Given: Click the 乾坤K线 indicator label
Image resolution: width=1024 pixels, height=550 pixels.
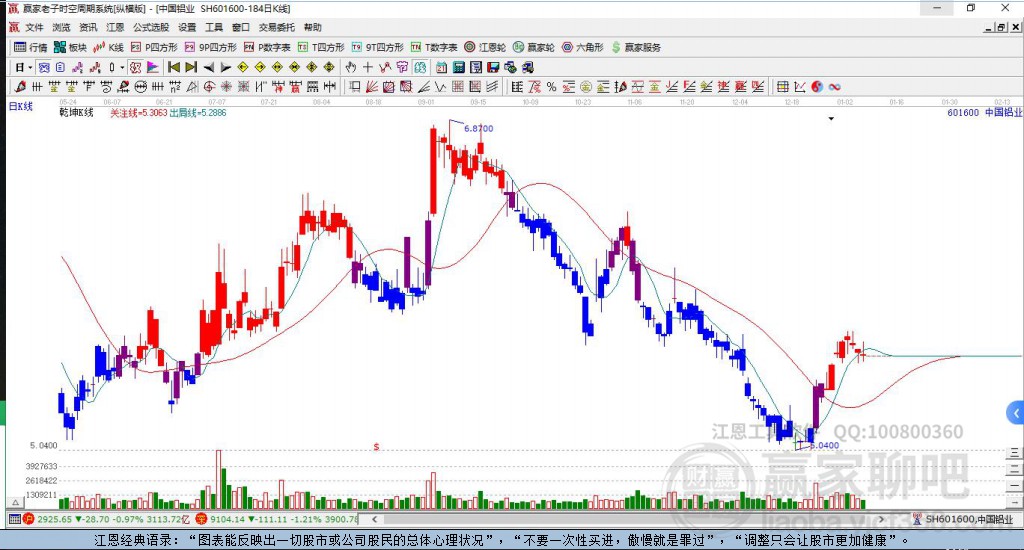Looking at the screenshot, I should (x=76, y=113).
